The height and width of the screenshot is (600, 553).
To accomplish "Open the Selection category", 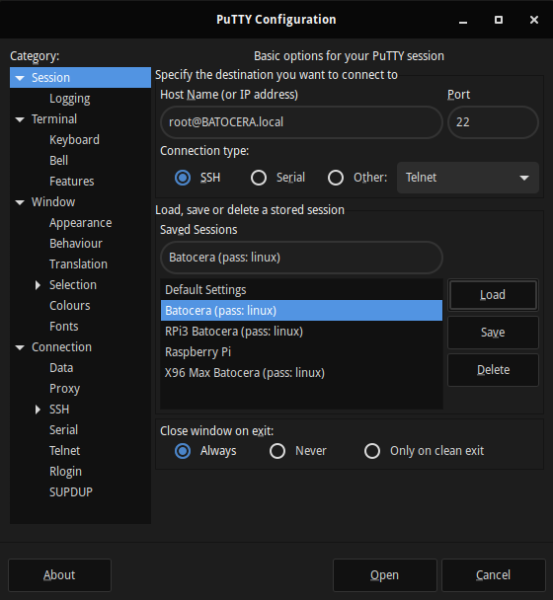I will point(73,285).
